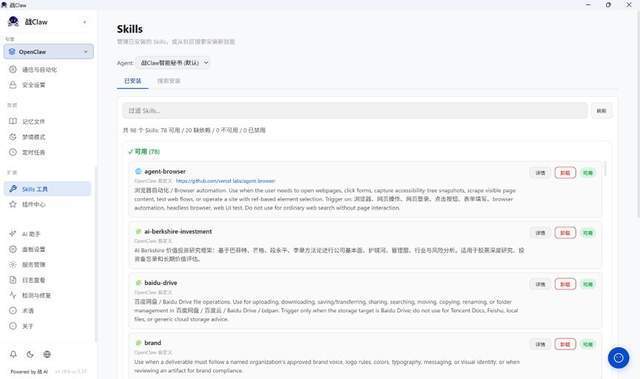640x379 pixels.
Task: Click the agent-browser skill globe icon
Action: click(x=138, y=171)
